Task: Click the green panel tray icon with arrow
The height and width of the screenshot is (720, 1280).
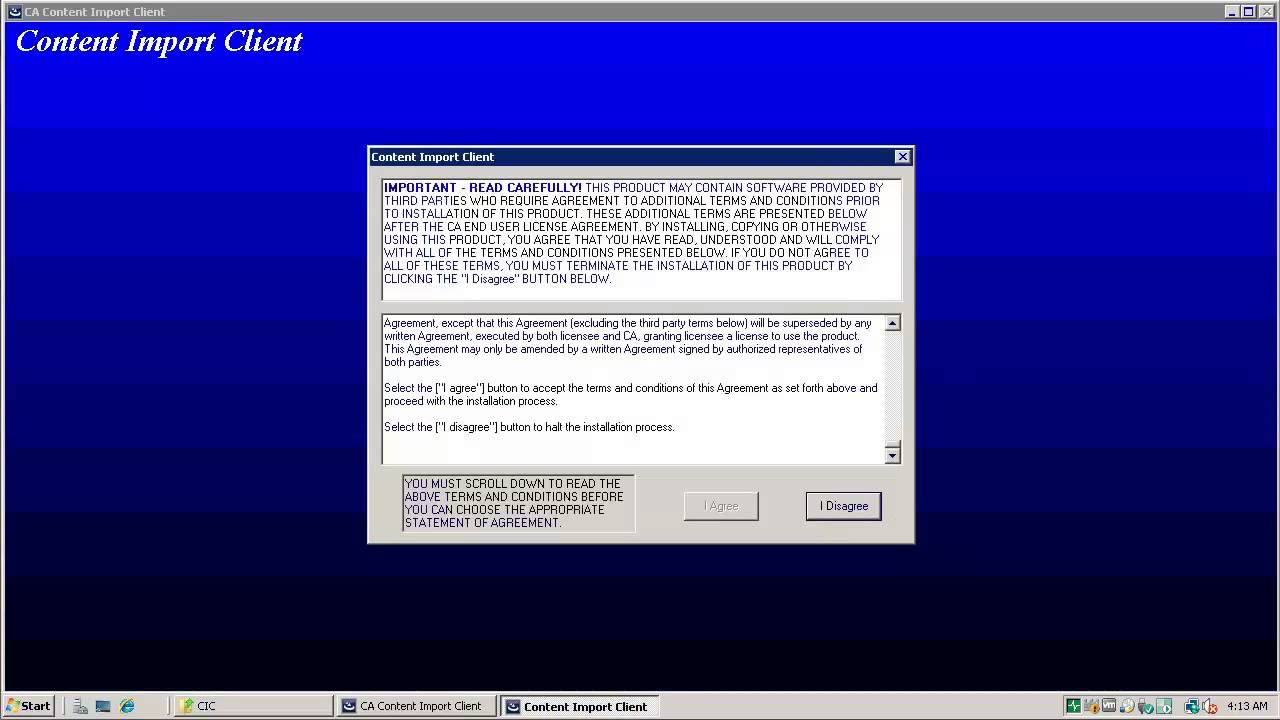Action: pyautogui.click(x=1164, y=706)
